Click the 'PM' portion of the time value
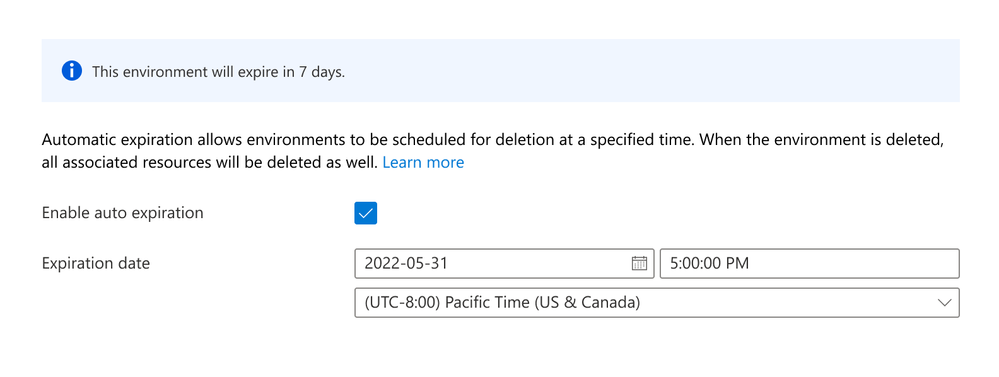Image resolution: width=999 pixels, height=377 pixels. 737,264
